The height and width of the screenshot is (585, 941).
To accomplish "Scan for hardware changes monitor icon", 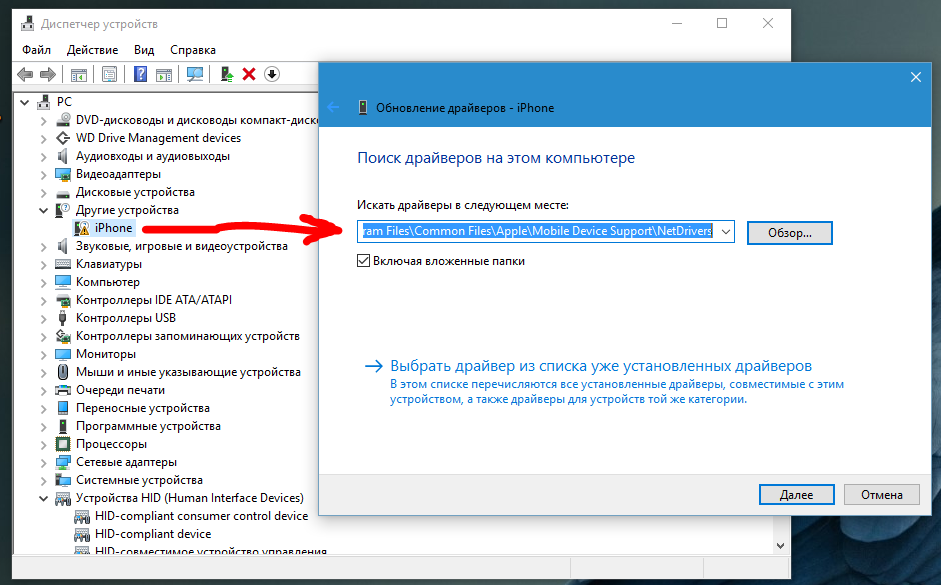I will click(194, 74).
